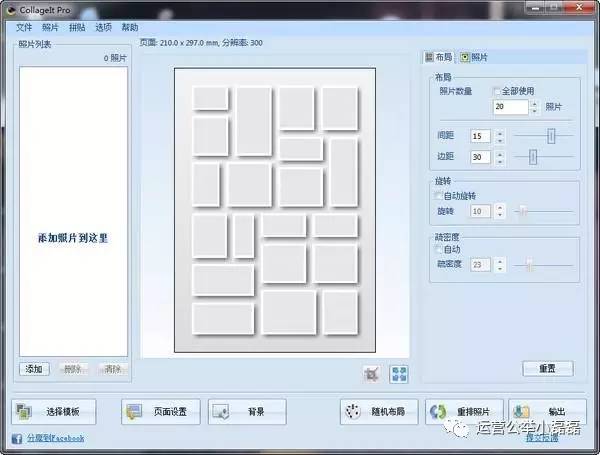
Task: Click the 背景 background button
Action: click(246, 411)
